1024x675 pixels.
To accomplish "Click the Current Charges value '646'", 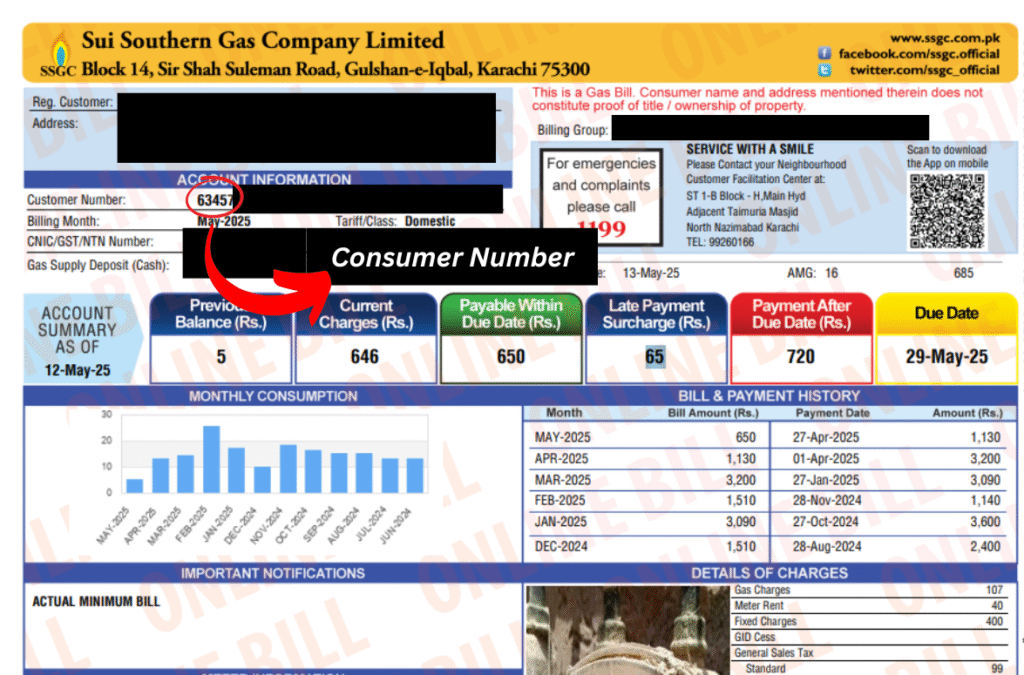I will point(364,357).
